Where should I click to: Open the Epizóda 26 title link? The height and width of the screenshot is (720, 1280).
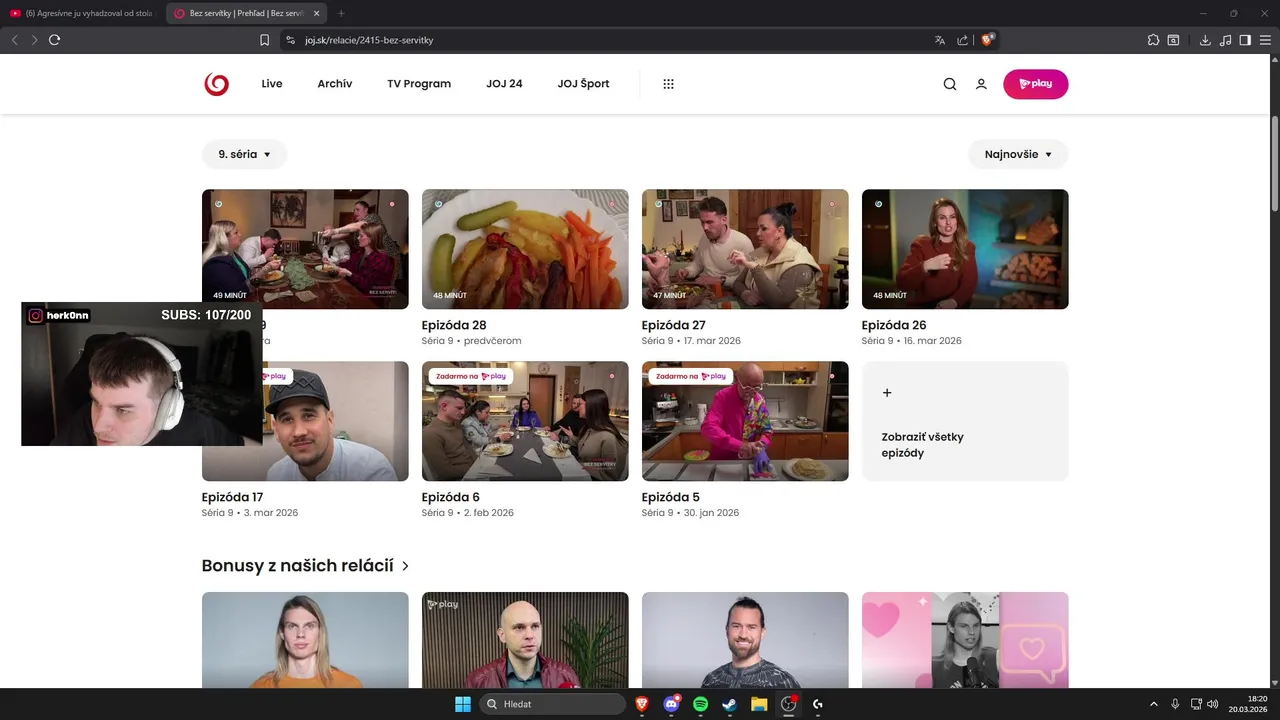[x=893, y=325]
